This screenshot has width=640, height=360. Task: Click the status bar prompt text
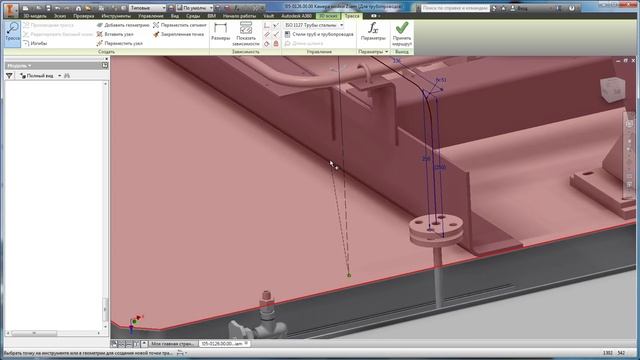(88, 353)
